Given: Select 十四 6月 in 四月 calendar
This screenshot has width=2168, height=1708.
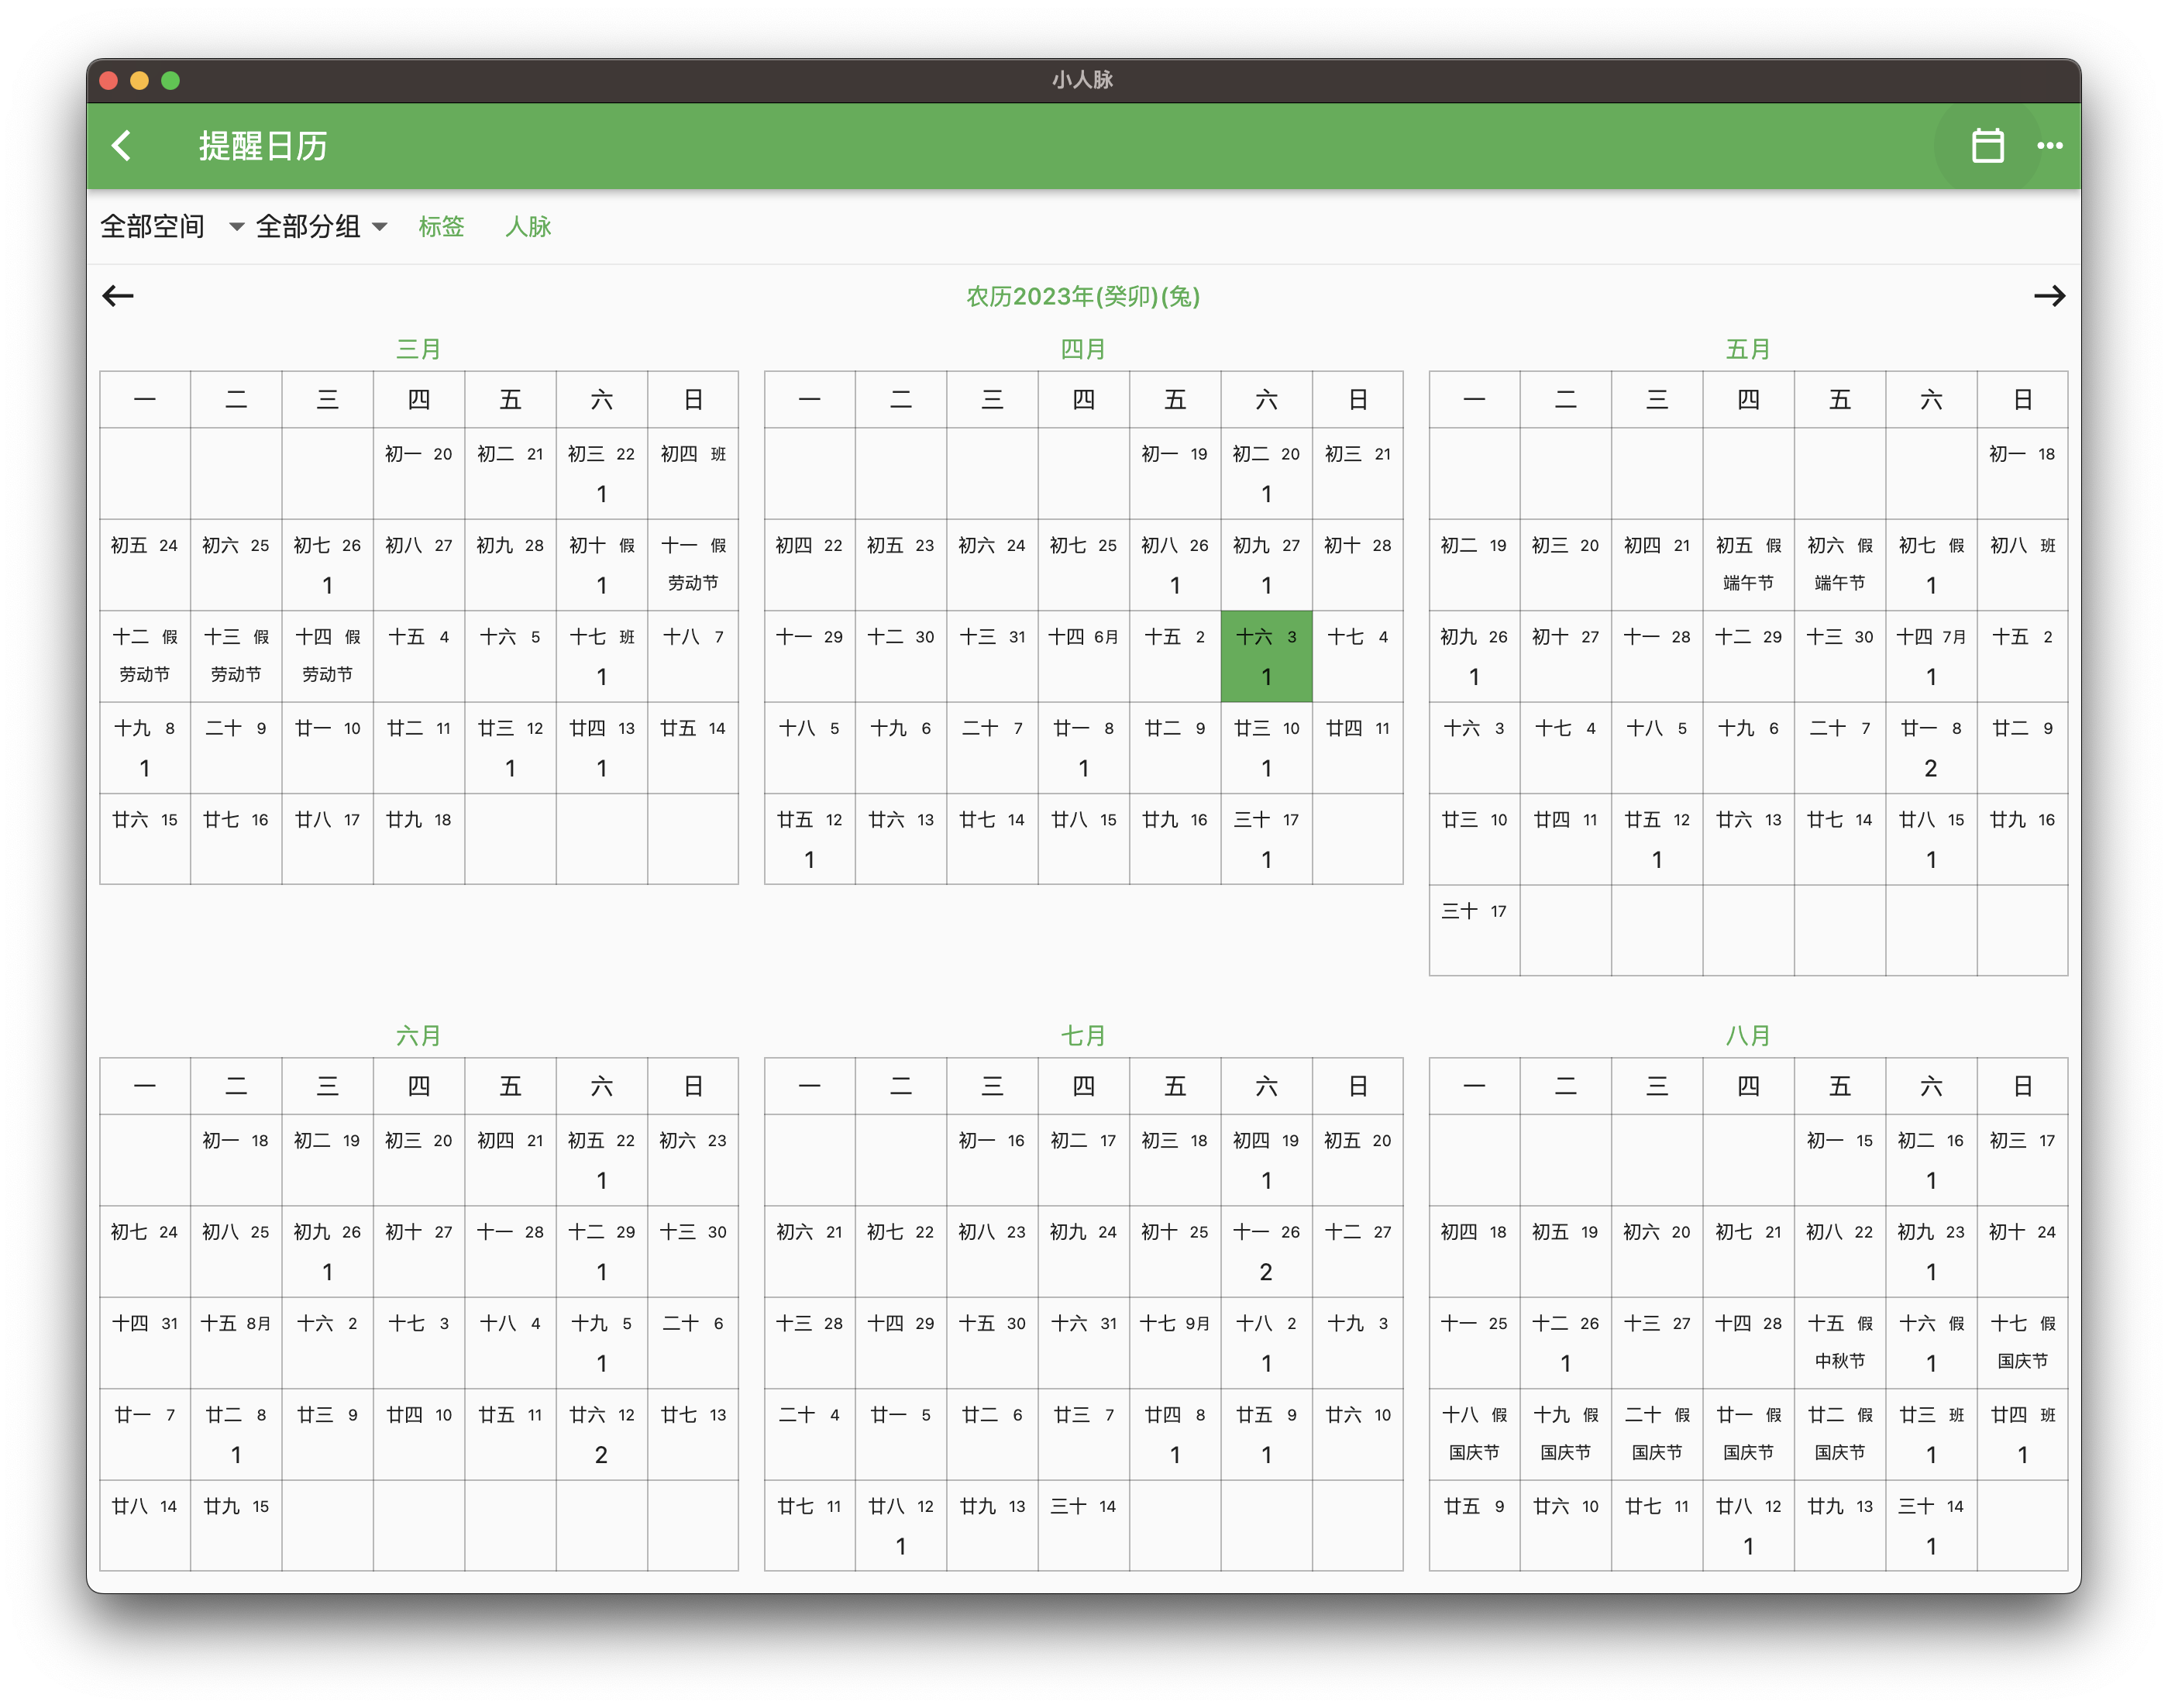Looking at the screenshot, I should click(x=1083, y=656).
